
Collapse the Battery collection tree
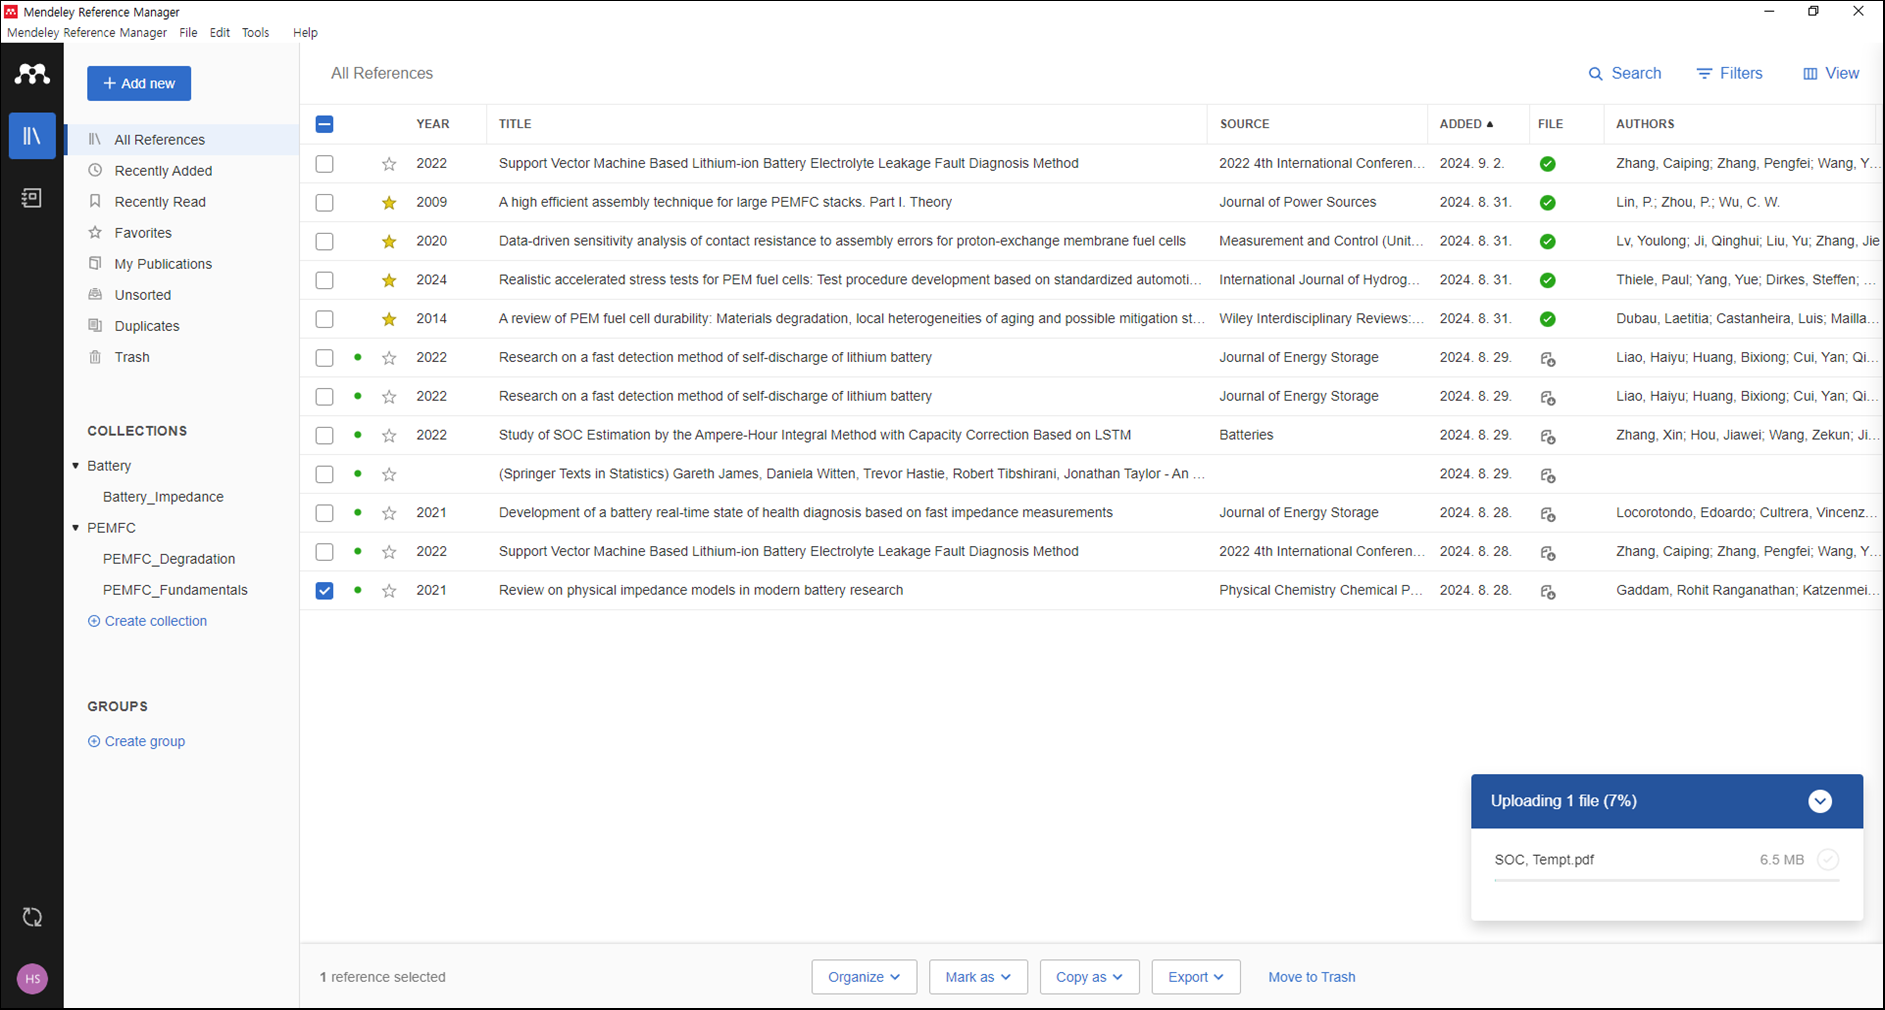(76, 466)
